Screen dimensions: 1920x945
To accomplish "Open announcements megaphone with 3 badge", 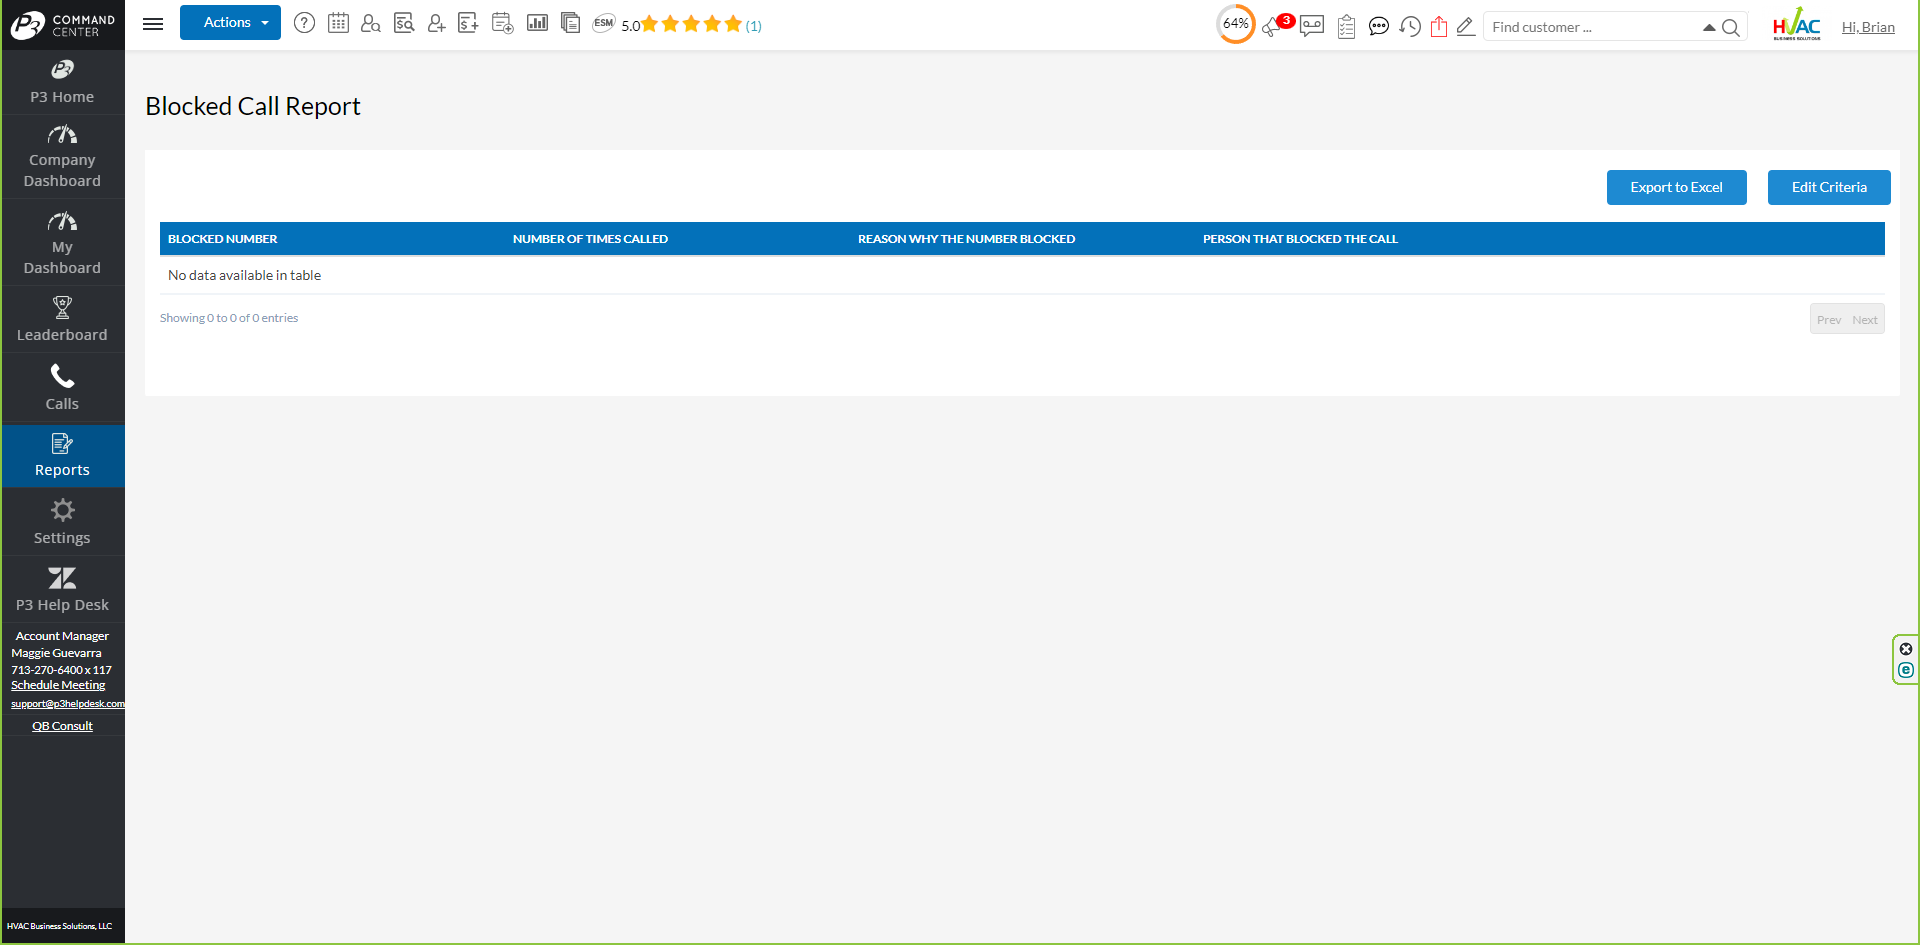I will pyautogui.click(x=1277, y=25).
